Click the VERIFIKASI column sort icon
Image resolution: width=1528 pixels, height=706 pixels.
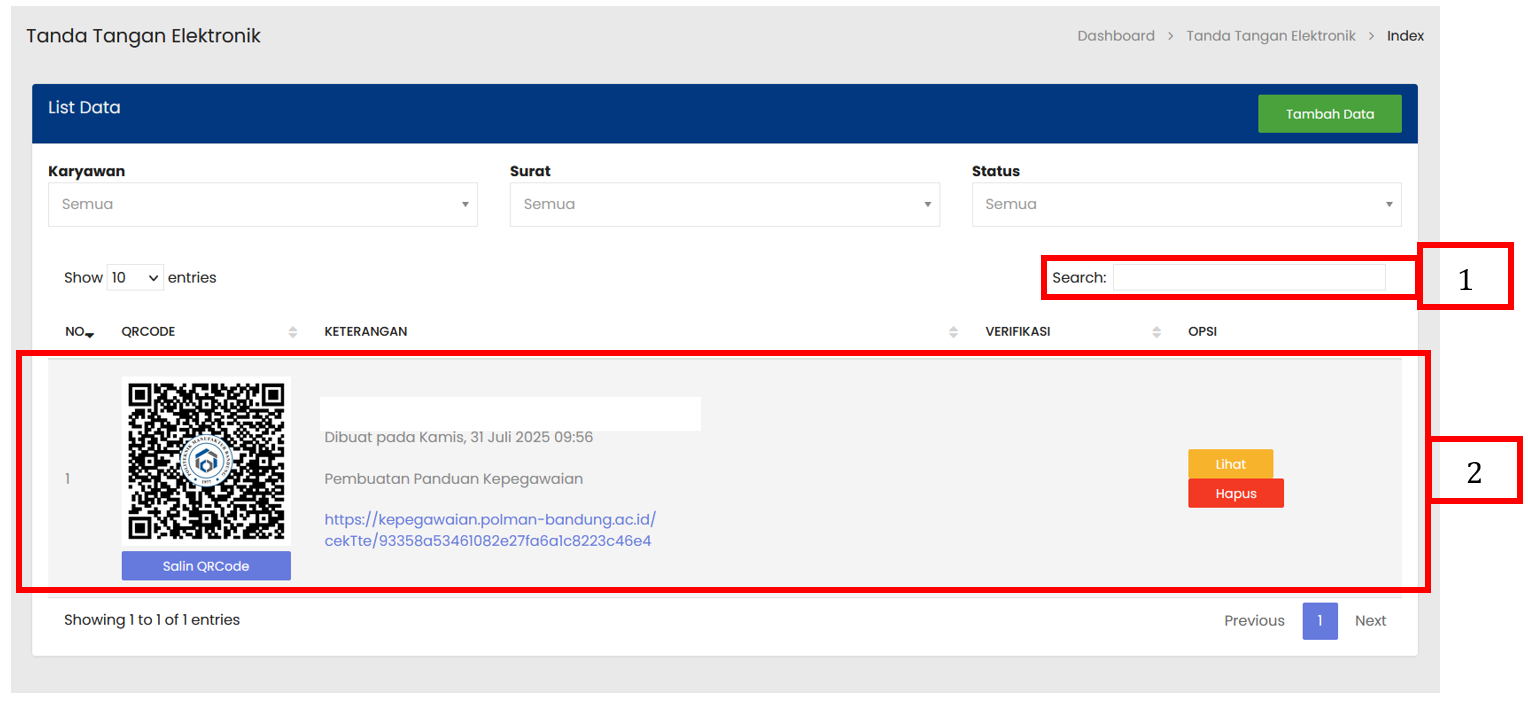click(x=1156, y=332)
